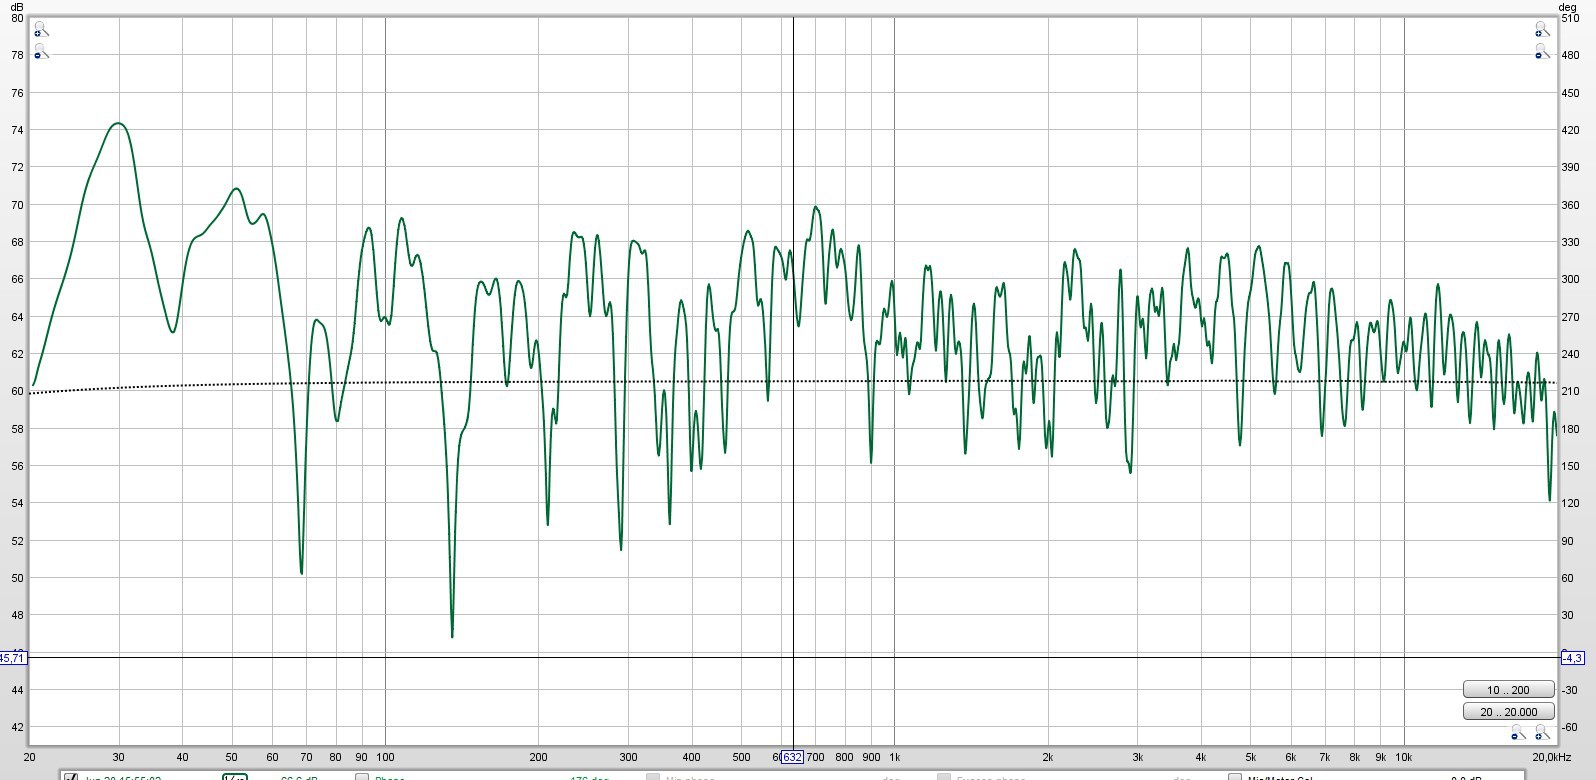Screen dimensions: 1596x780
Task: Toggle the Mic/Meter Cal trace checkbox
Action: 1234,777
